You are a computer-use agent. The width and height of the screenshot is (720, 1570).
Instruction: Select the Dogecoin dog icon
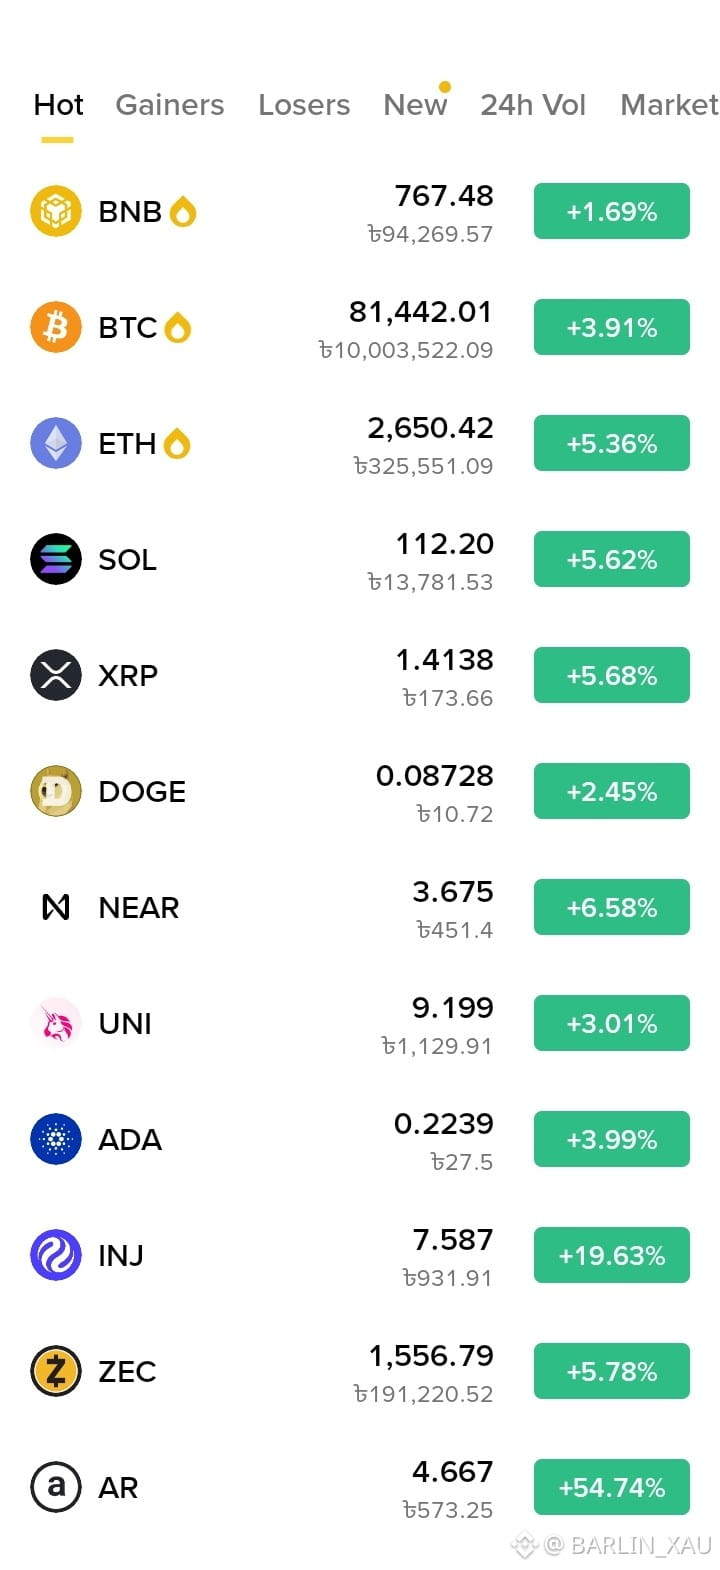56,791
